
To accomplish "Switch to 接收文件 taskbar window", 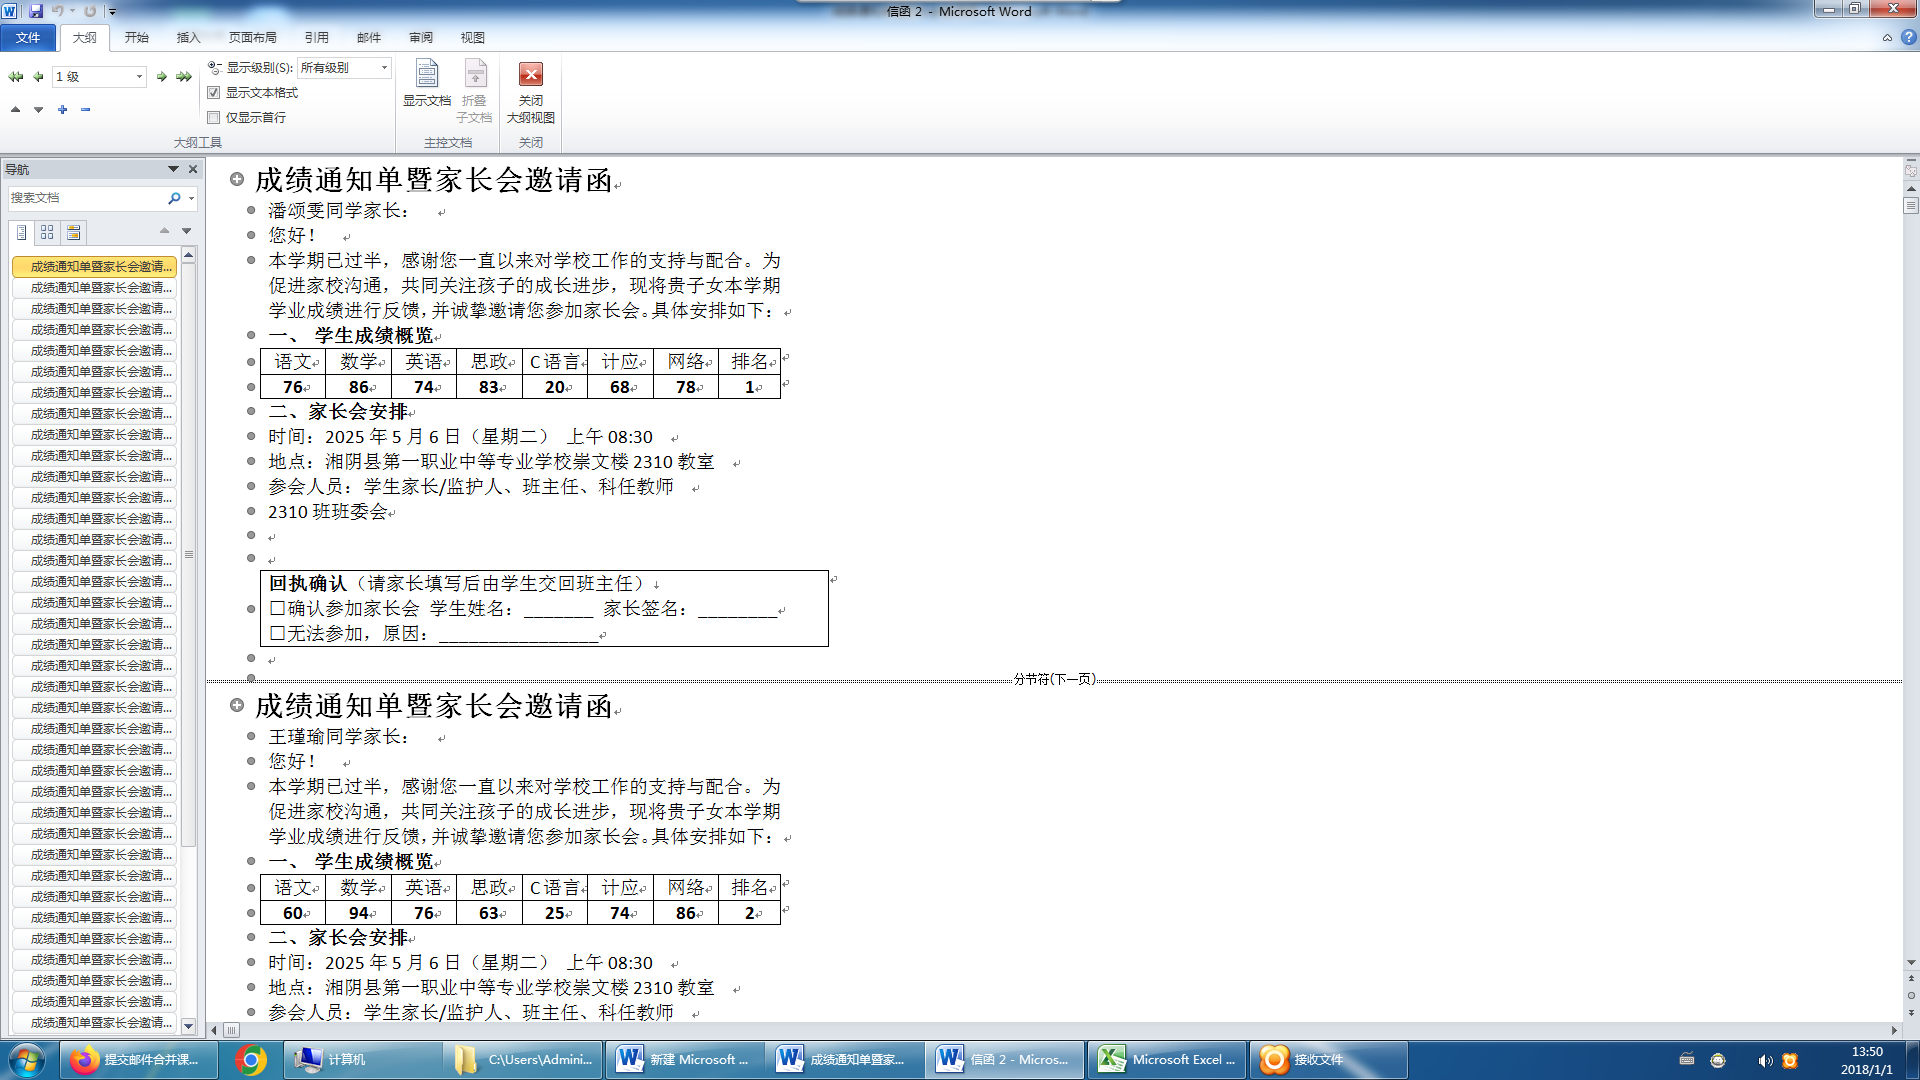I will (x=1329, y=1059).
